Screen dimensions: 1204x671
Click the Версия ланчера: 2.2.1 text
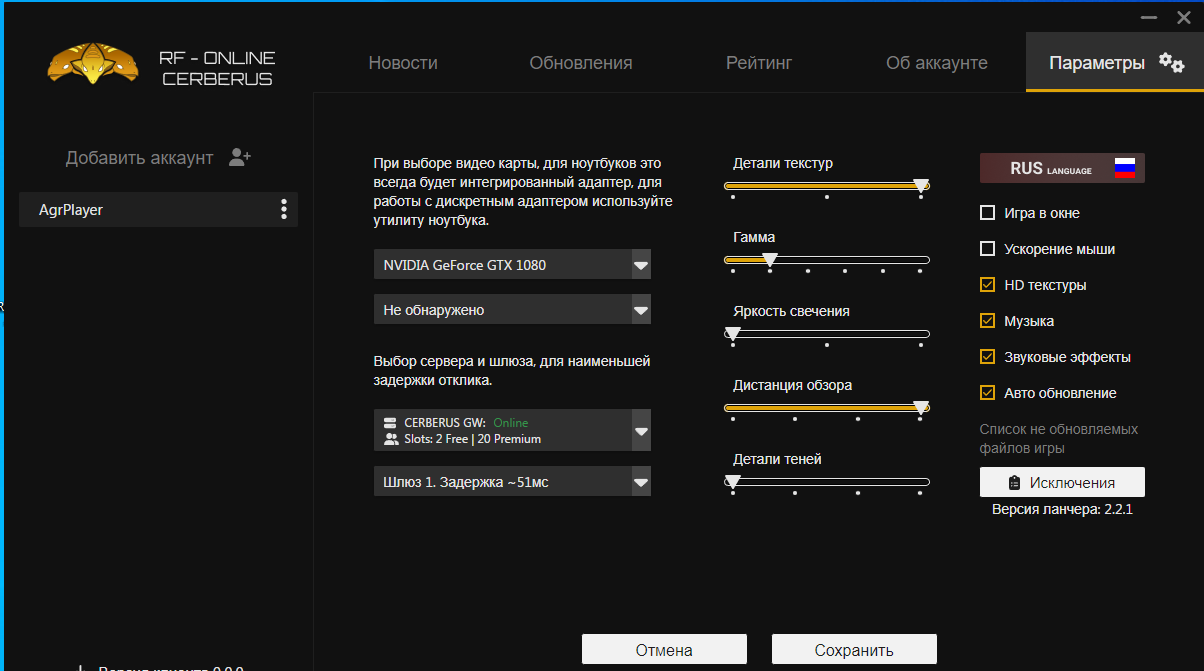tap(1062, 509)
